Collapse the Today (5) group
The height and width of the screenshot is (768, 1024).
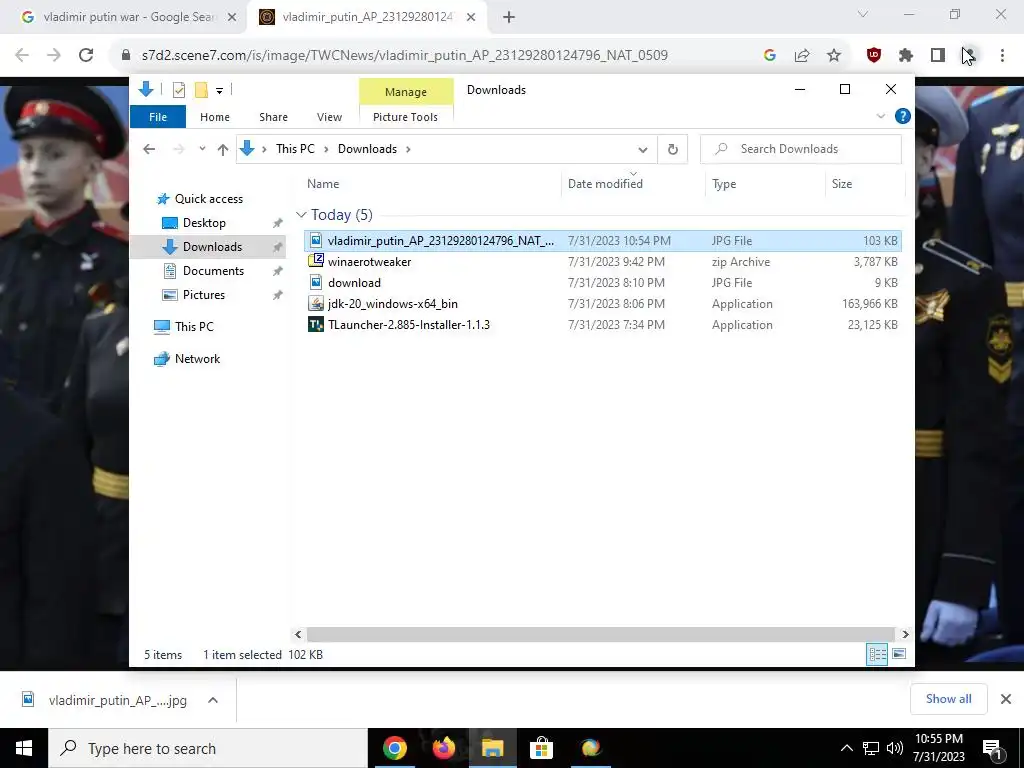point(301,215)
